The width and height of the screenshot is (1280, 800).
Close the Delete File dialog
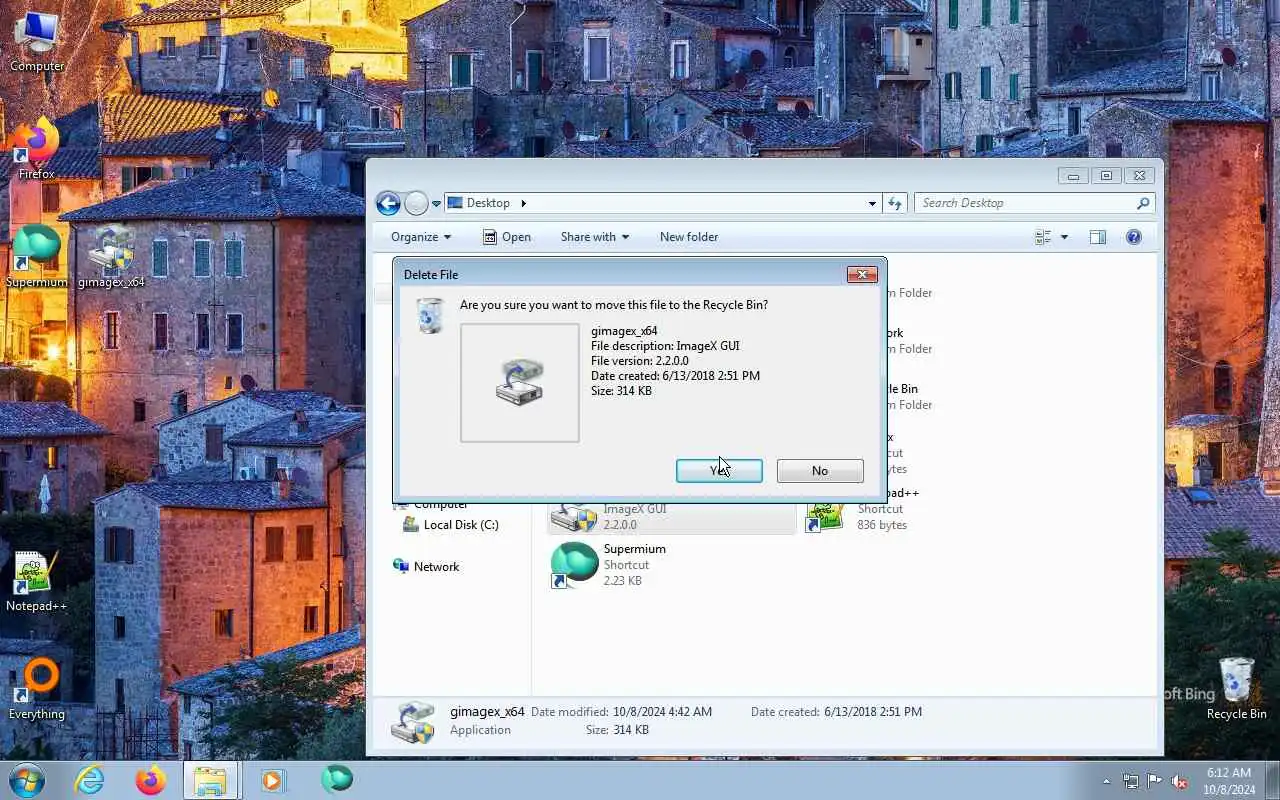[862, 274]
